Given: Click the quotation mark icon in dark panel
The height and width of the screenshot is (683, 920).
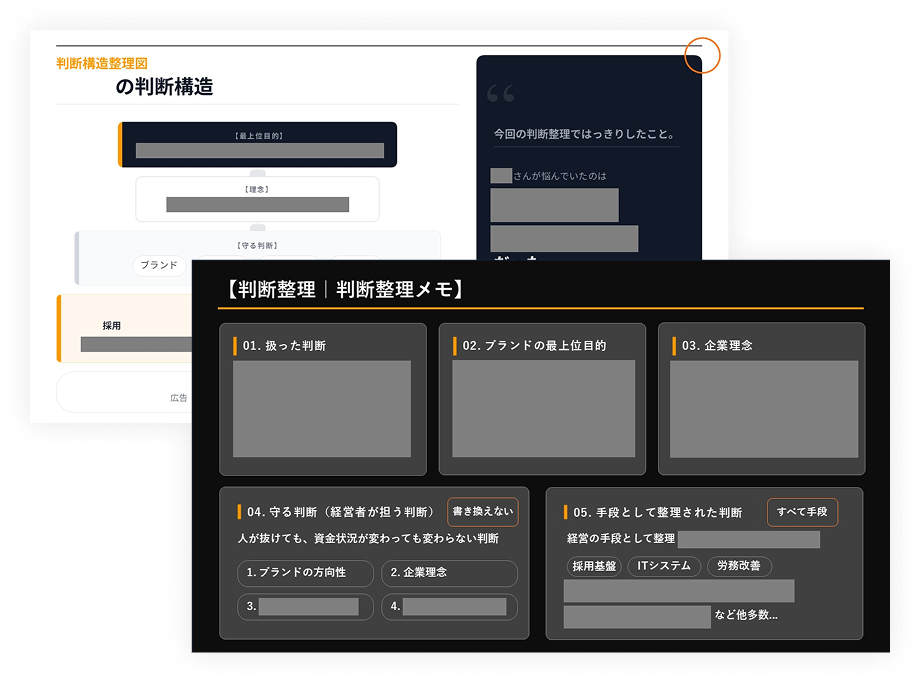Looking at the screenshot, I should tap(500, 93).
